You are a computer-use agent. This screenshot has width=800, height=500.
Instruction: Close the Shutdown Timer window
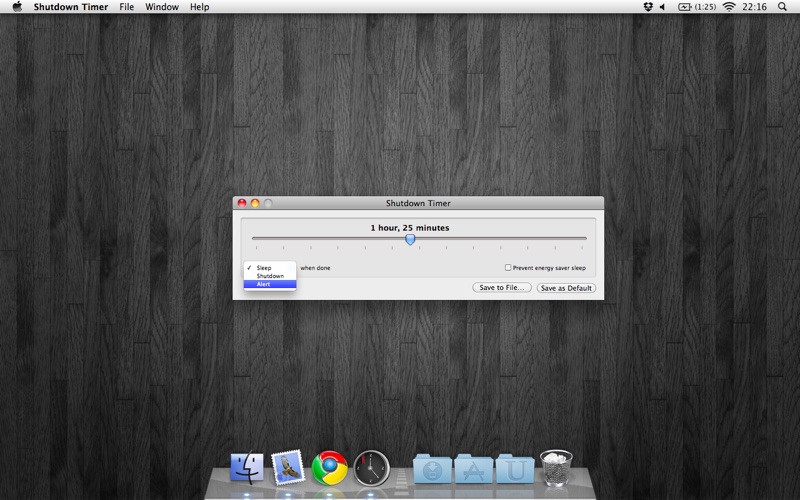point(242,203)
